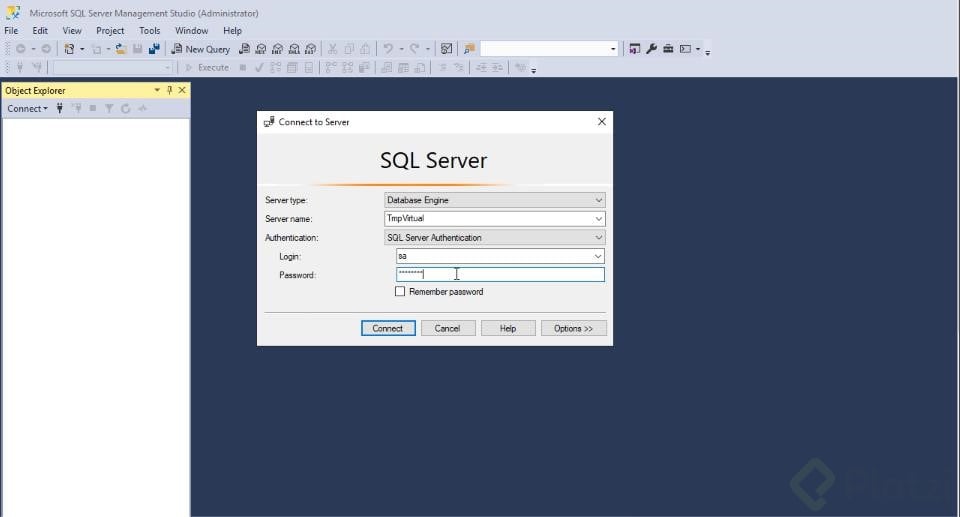
Task: Click the Save All icon in toolbar
Action: (154, 49)
